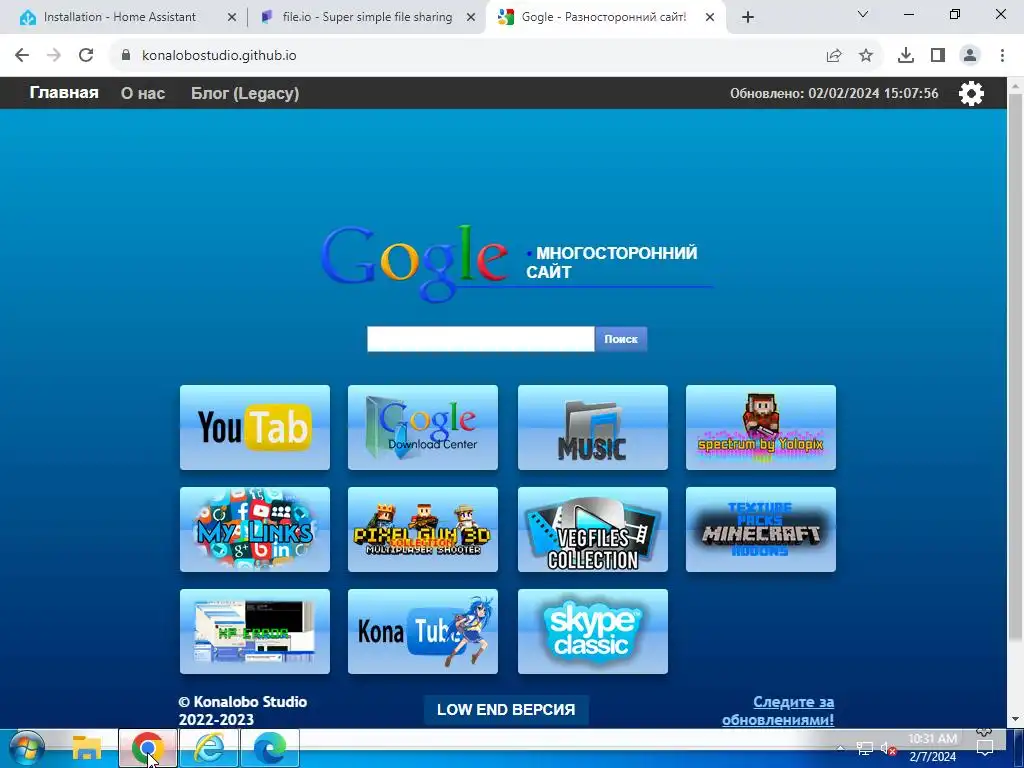Select the Gogle - Разносторонний сайт tab
Screen dimensions: 1024x768
click(x=603, y=17)
